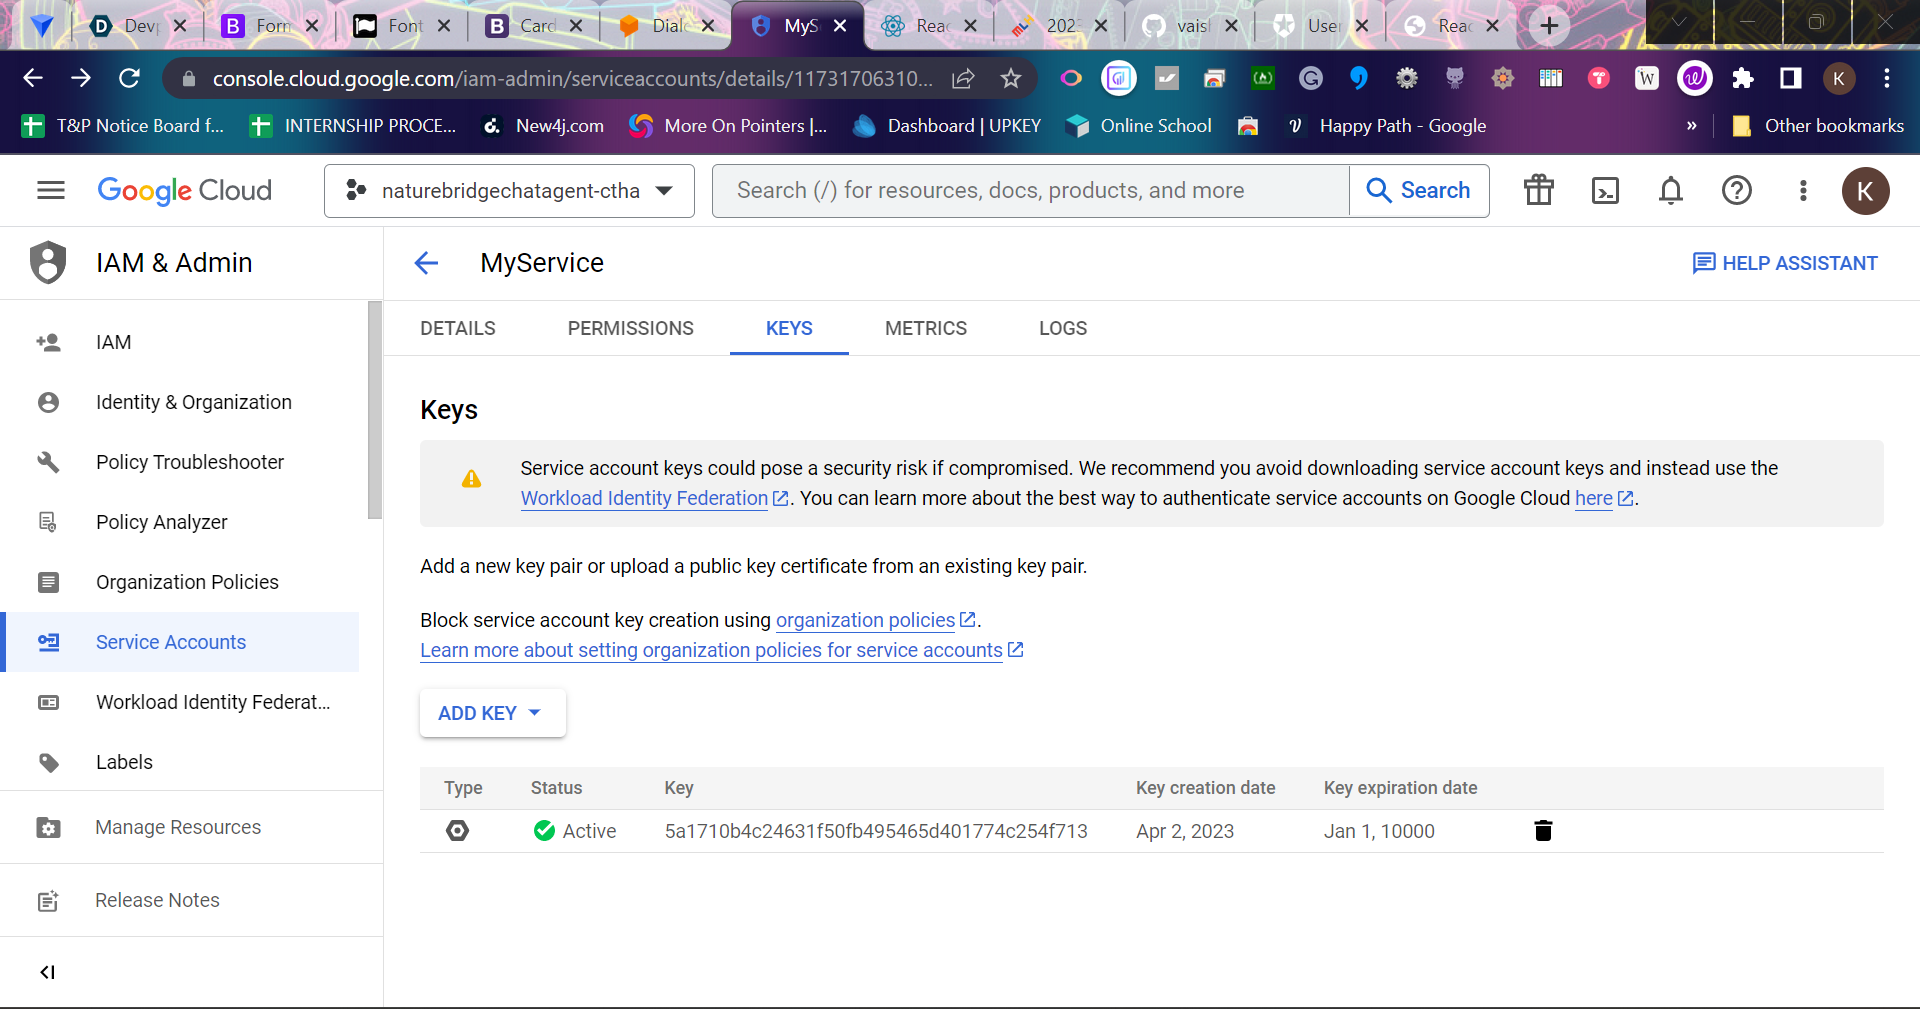This screenshot has width=1920, height=1009.
Task: Click the browser address bar URL
Action: coord(572,78)
